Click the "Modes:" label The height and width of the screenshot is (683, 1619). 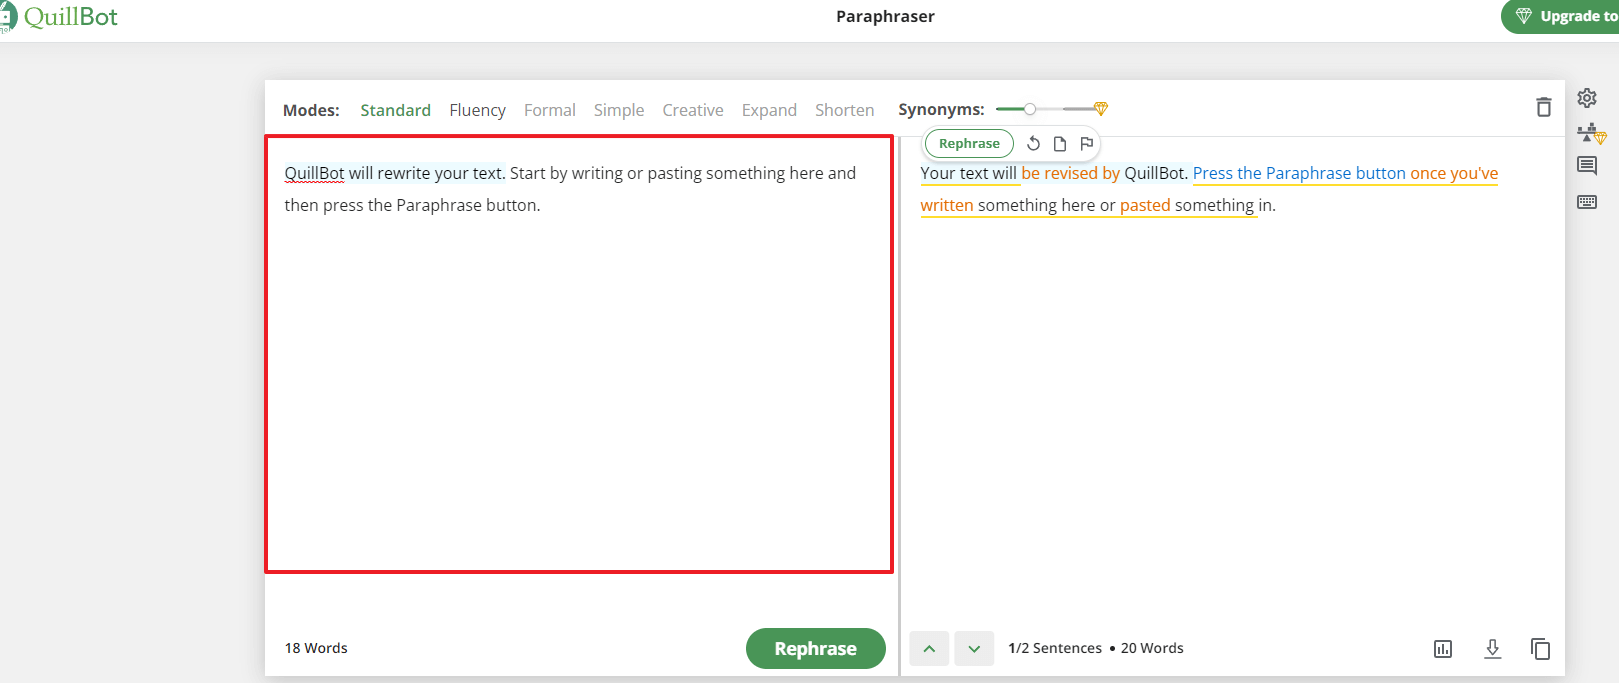(311, 110)
